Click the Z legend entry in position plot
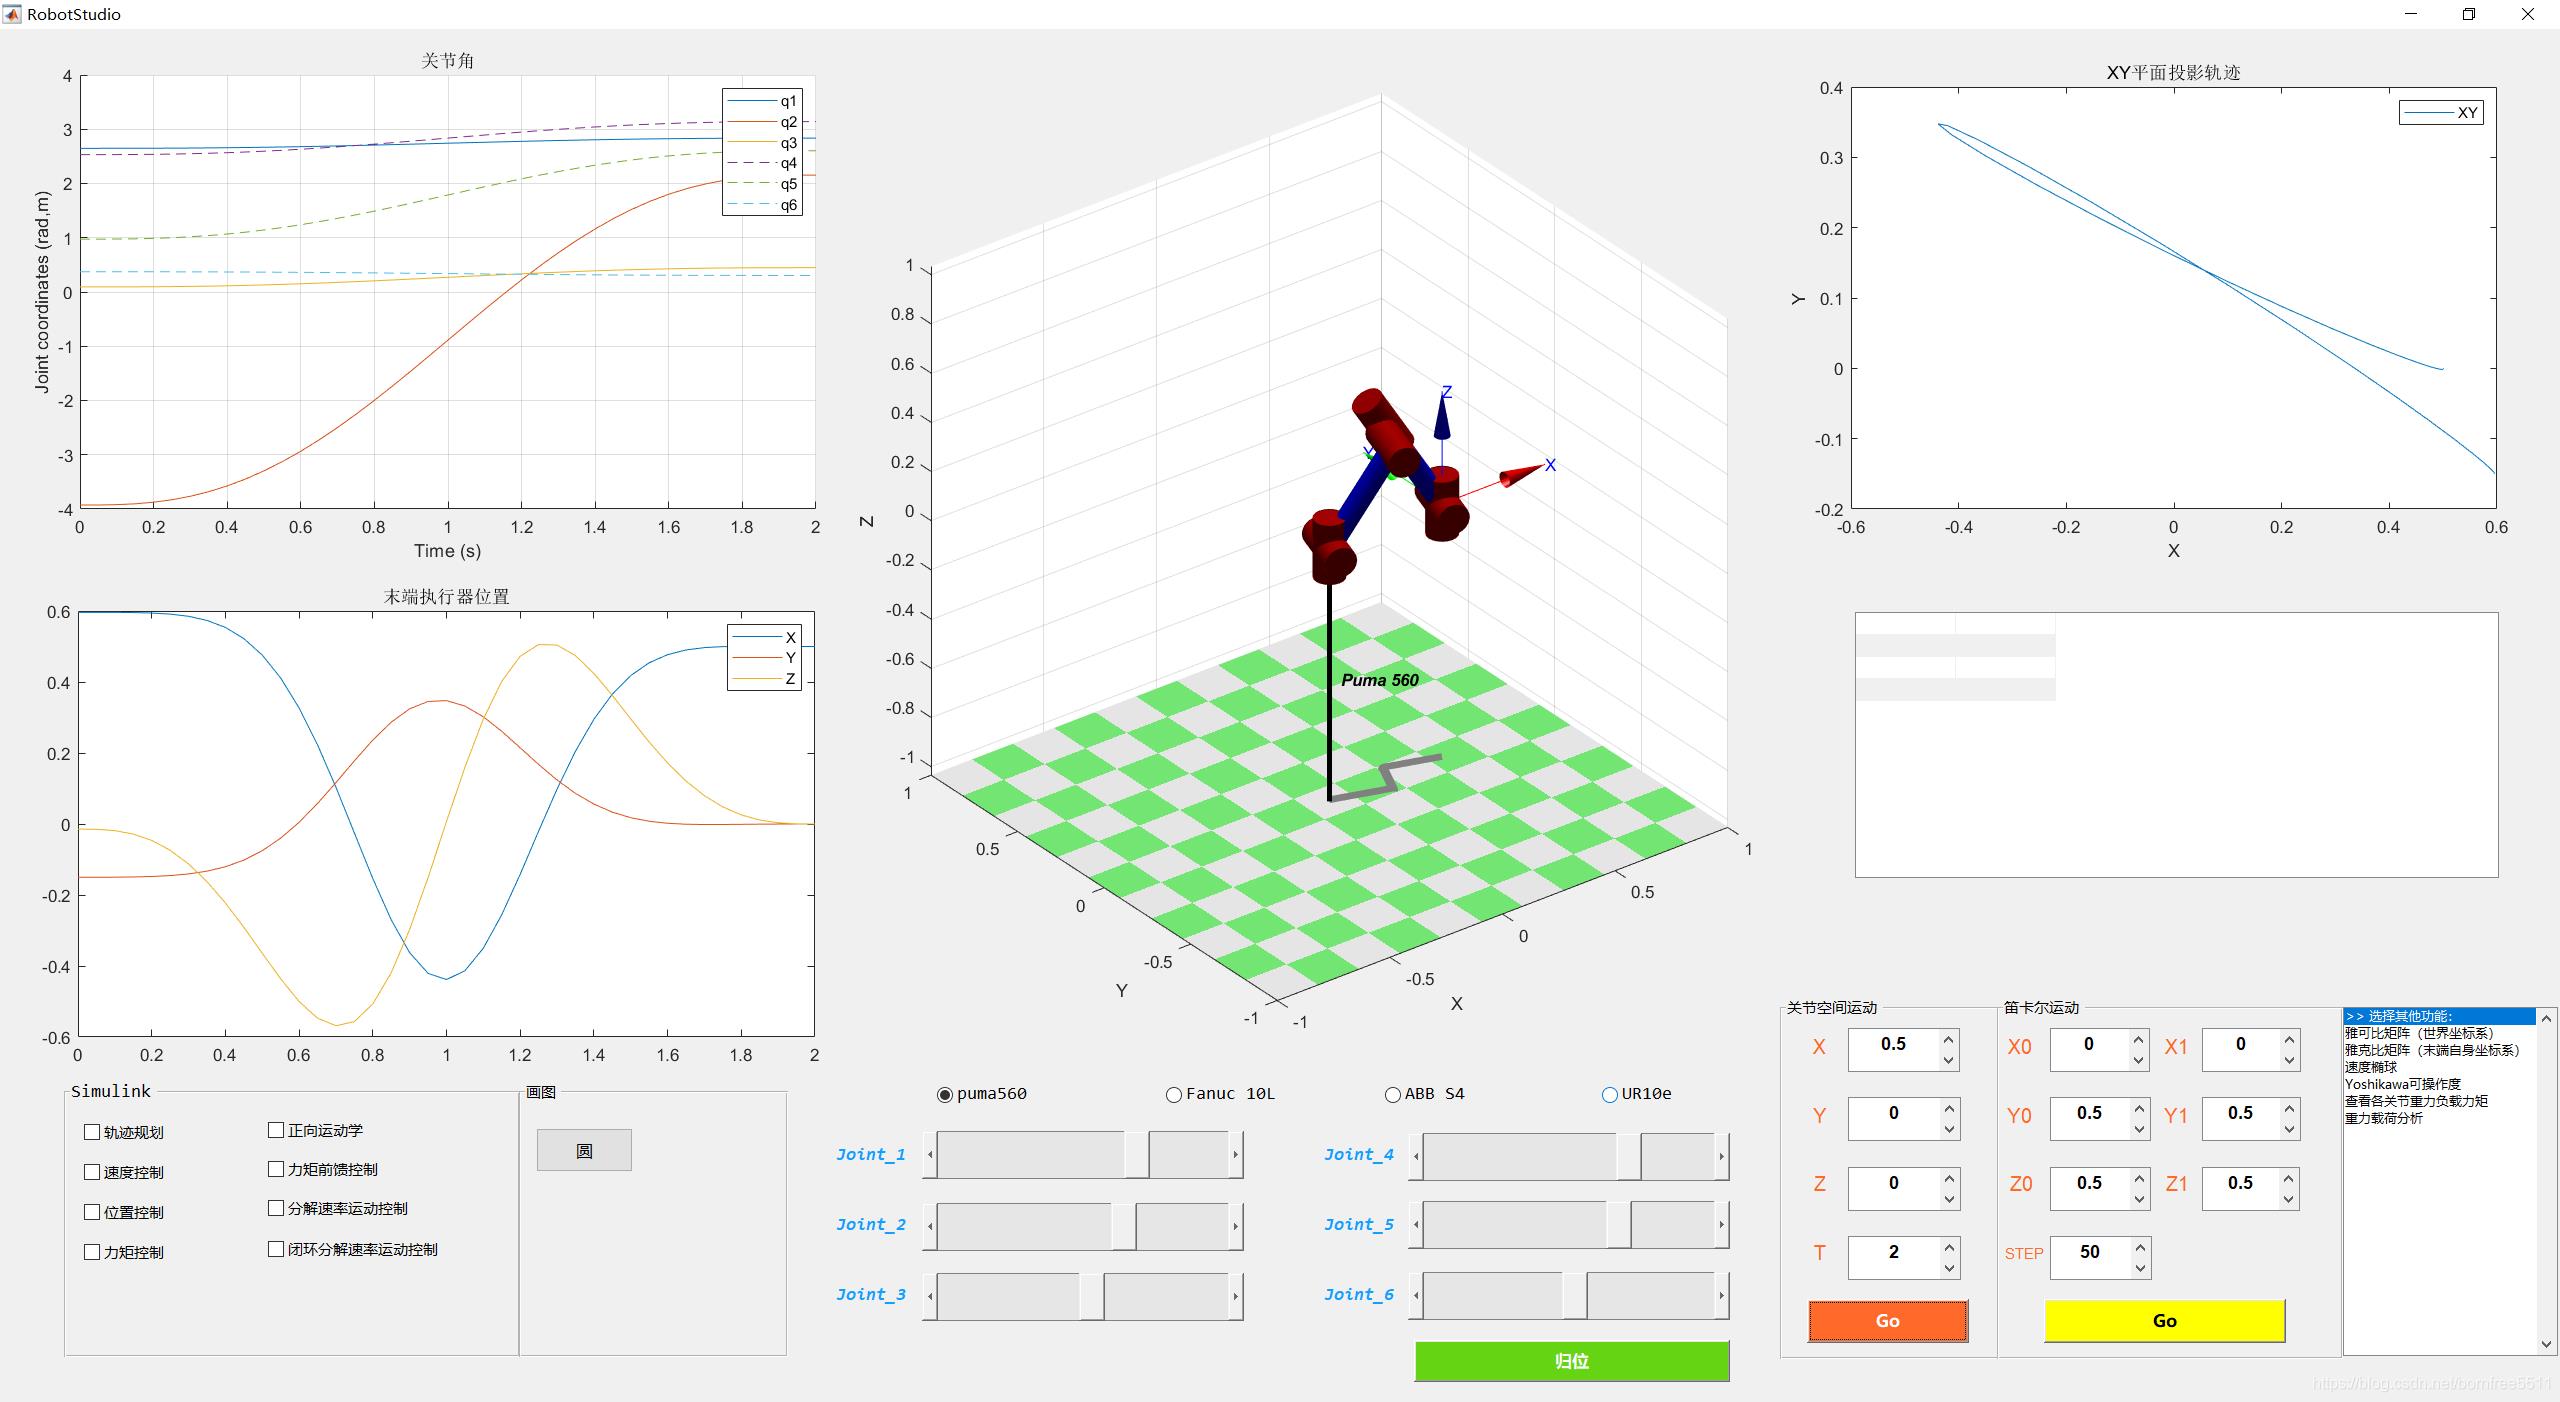The height and width of the screenshot is (1402, 2560). pyautogui.click(x=764, y=679)
